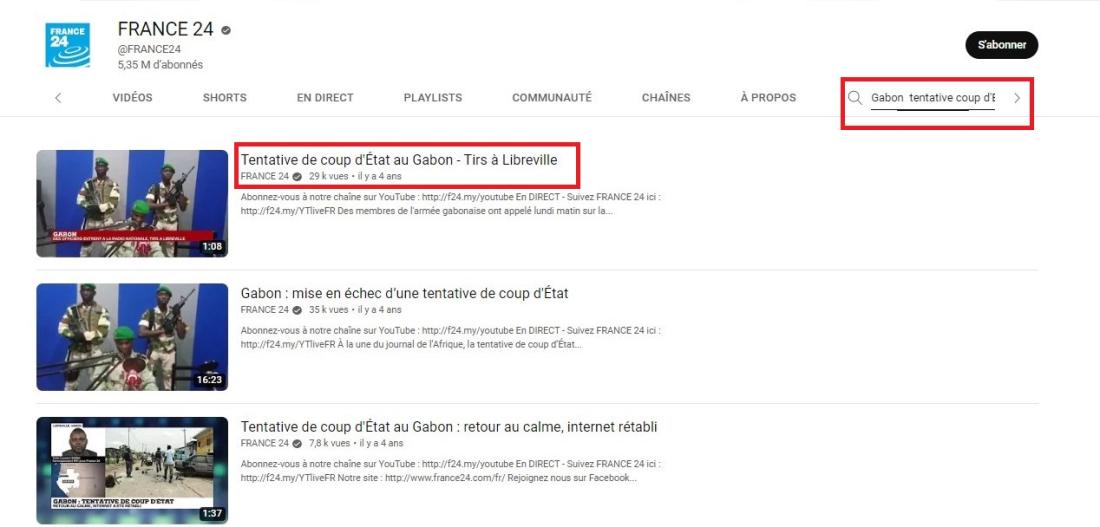The image size is (1100, 527).
Task: Open the CHAÎNES tab
Action: 666,98
